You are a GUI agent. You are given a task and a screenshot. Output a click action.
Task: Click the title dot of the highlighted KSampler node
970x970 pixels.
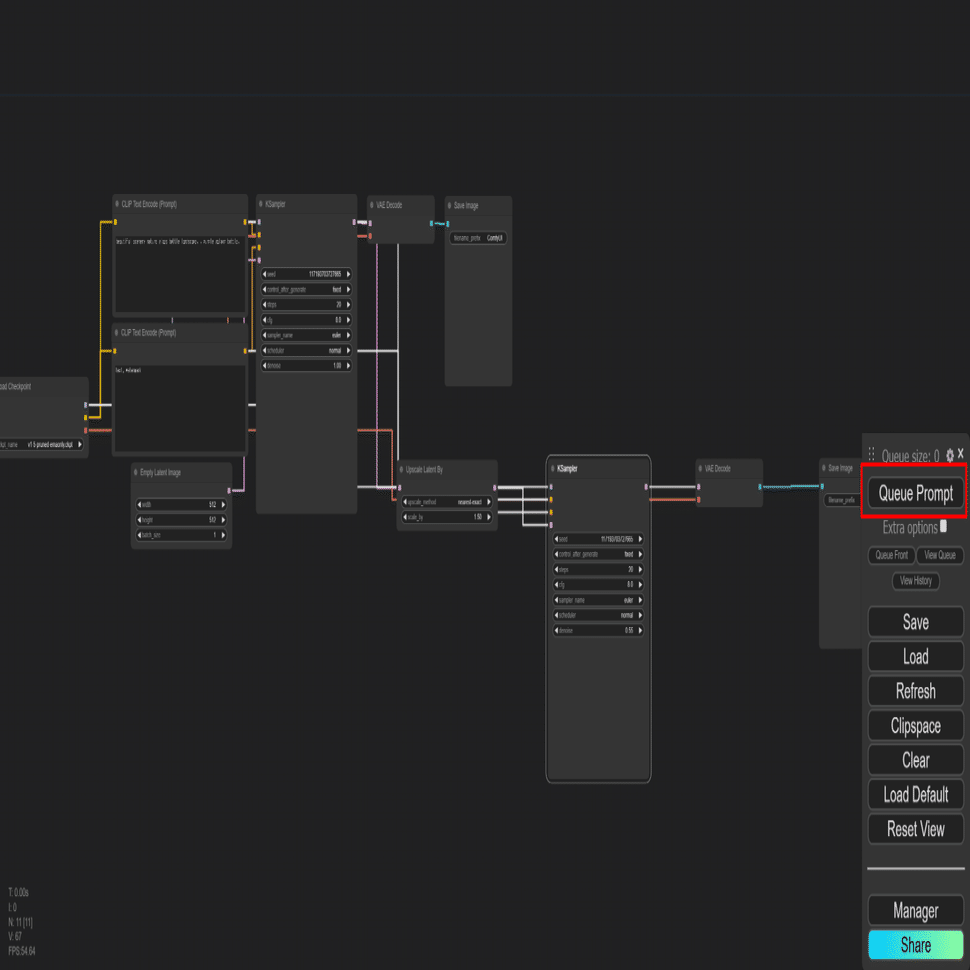pyautogui.click(x=552, y=468)
